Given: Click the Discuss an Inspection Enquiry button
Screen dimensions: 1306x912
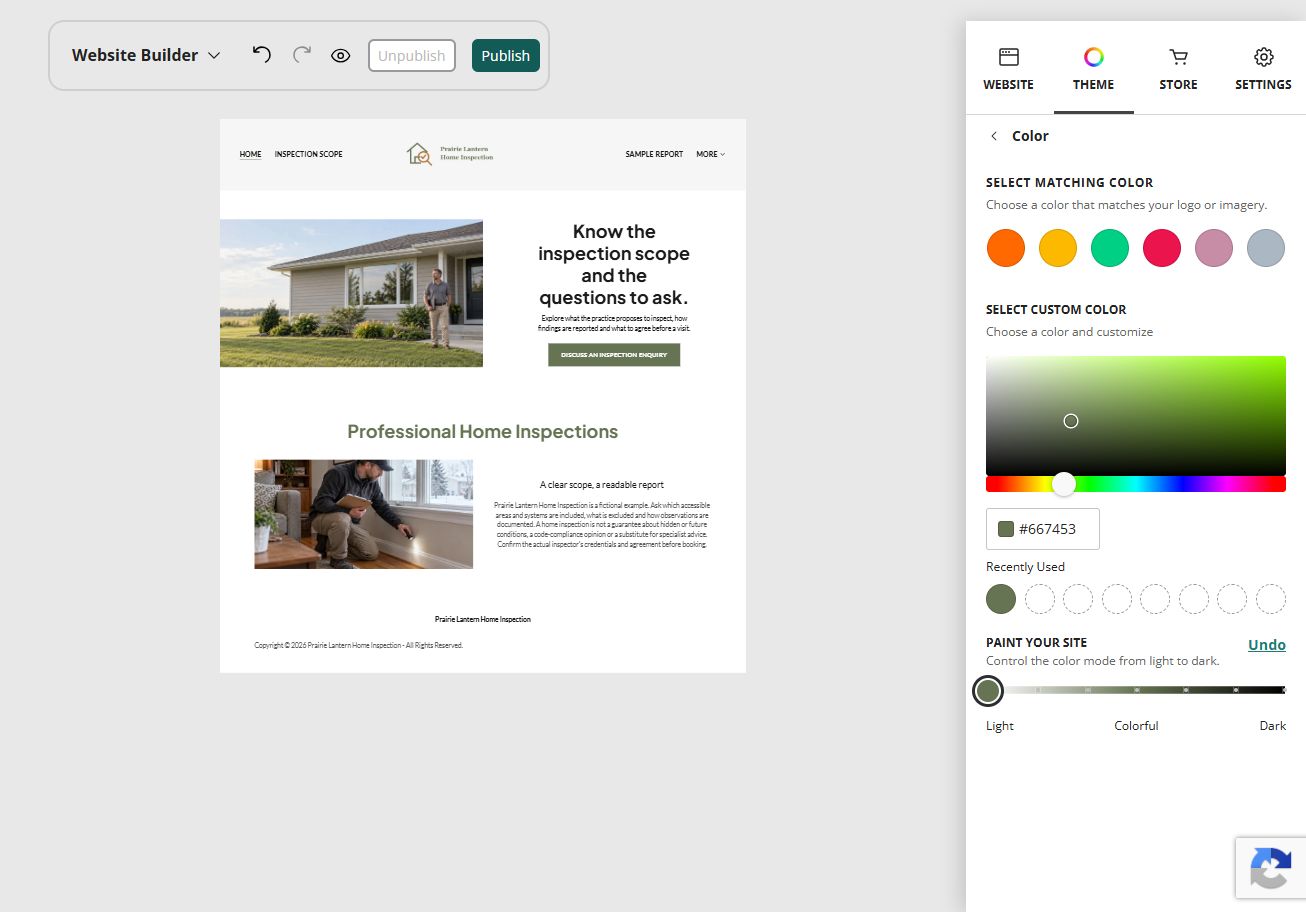Looking at the screenshot, I should click(614, 355).
